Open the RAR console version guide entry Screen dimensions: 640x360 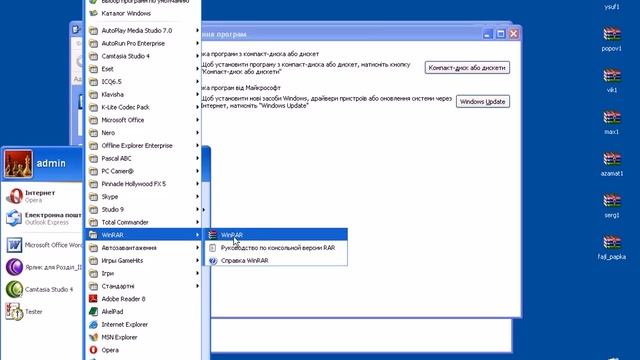coord(276,248)
